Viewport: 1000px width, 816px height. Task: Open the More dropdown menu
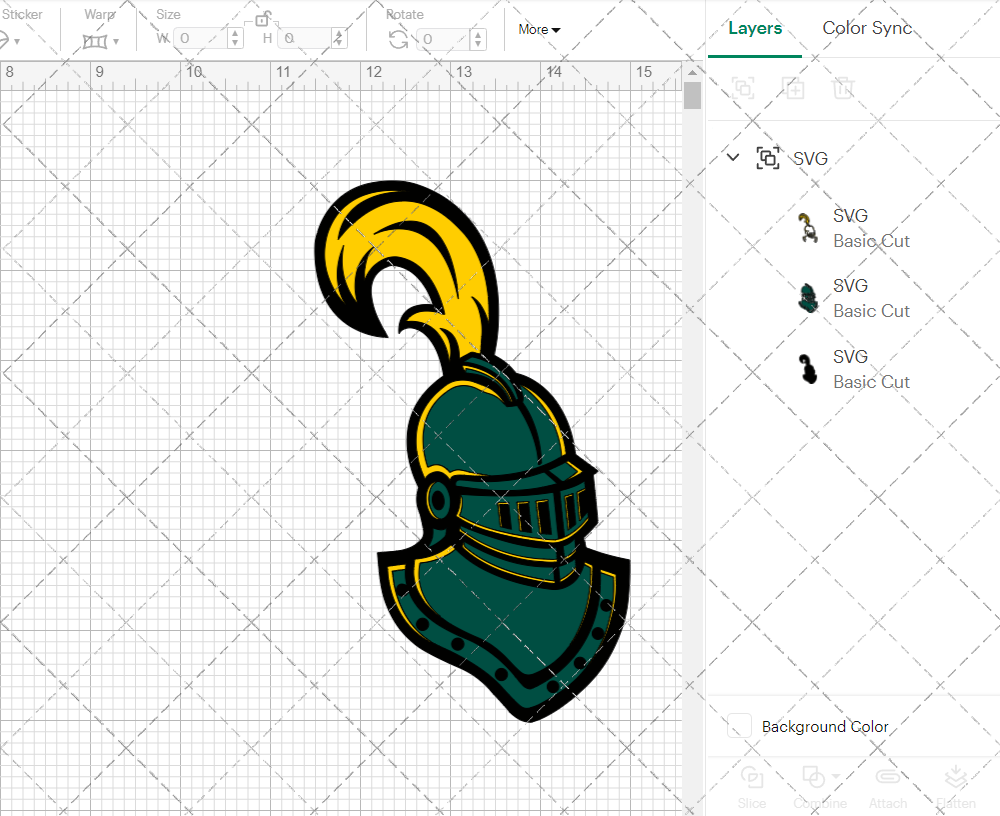click(539, 29)
